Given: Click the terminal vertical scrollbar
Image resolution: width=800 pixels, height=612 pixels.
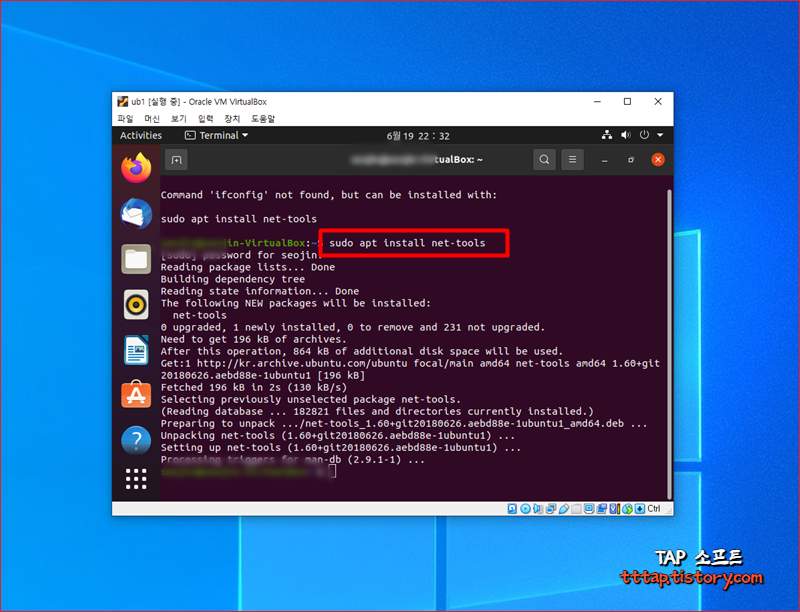Looking at the screenshot, I should click(x=669, y=344).
